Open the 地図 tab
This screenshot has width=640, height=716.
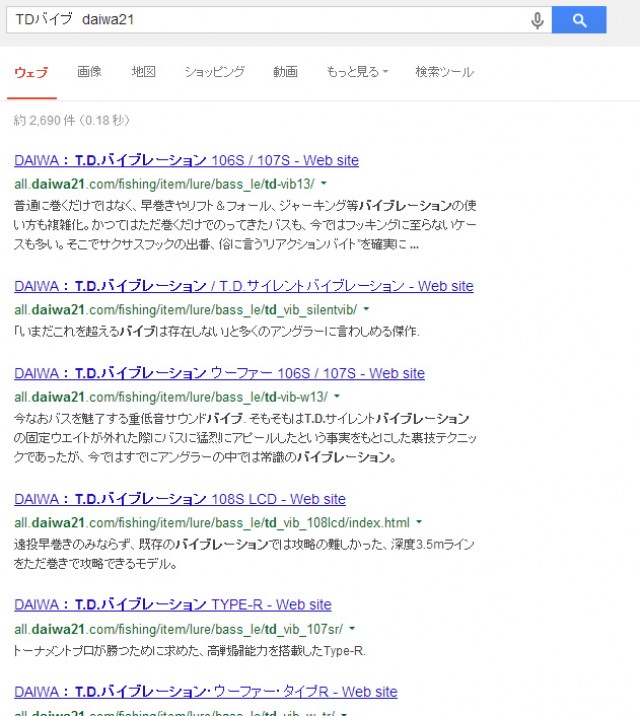pos(144,72)
